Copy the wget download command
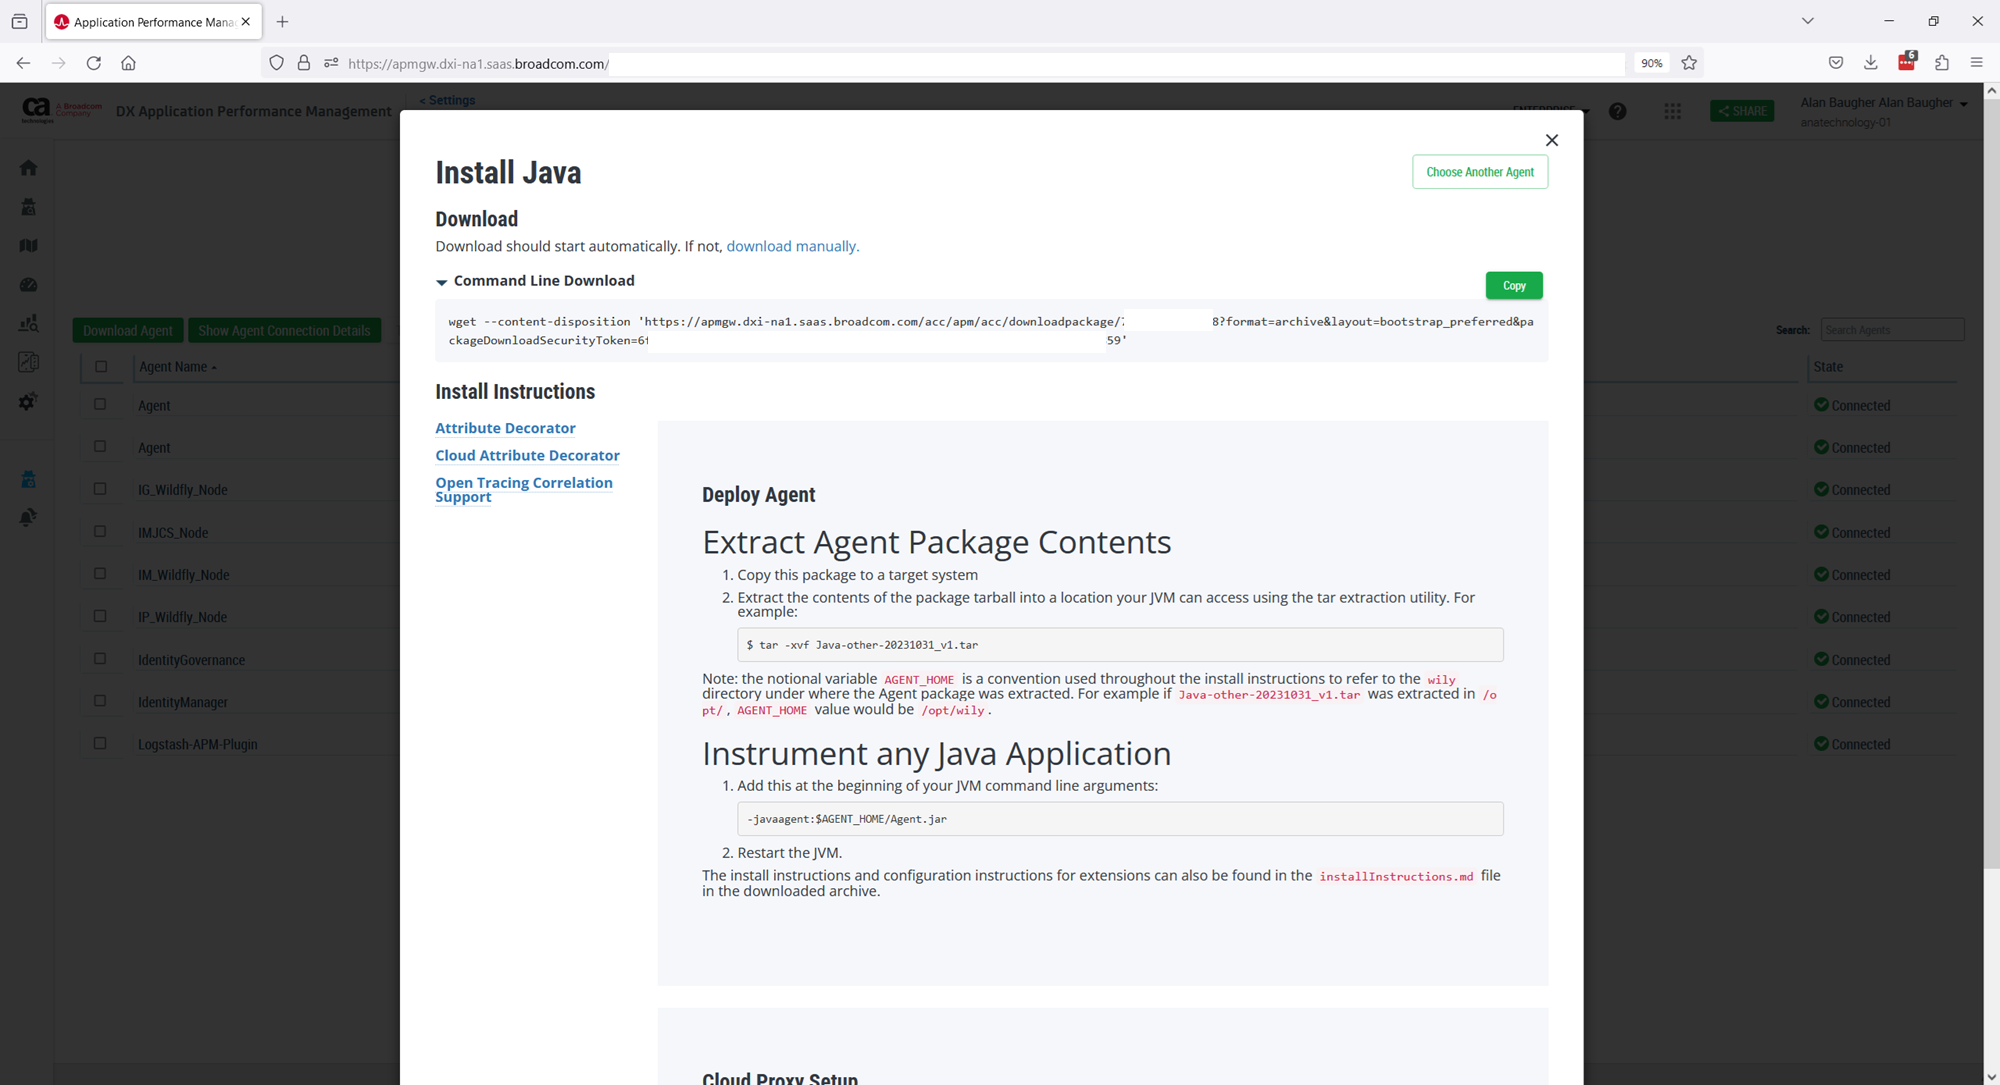The height and width of the screenshot is (1085, 2000). click(x=1513, y=286)
